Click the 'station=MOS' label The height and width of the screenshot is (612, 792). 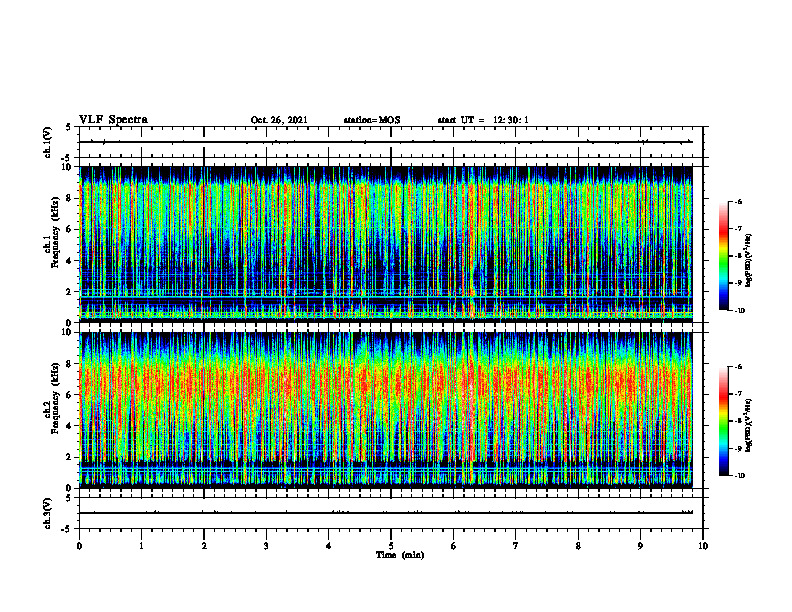[372, 120]
